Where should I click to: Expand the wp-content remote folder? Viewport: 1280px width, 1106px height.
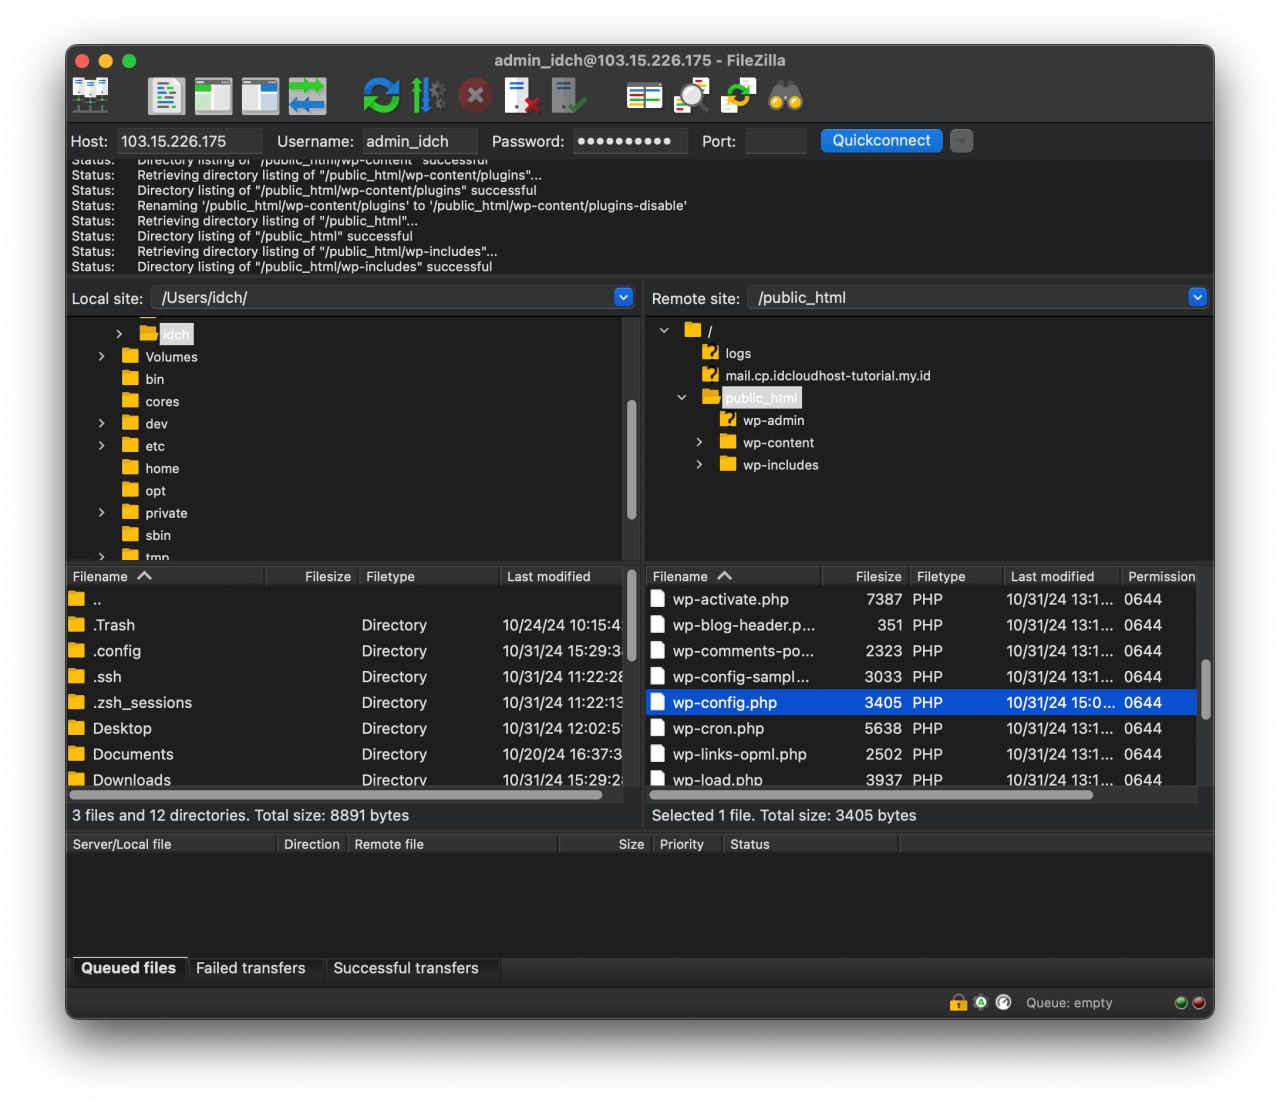pos(699,442)
